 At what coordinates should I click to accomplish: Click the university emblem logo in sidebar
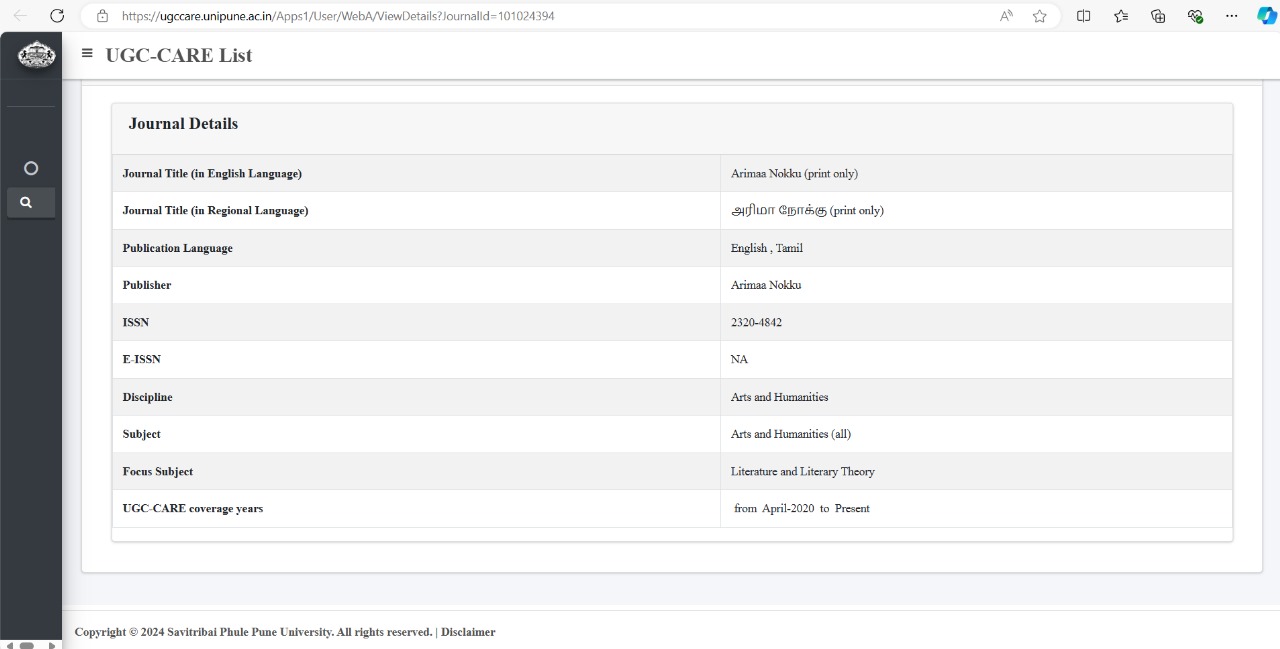point(37,56)
